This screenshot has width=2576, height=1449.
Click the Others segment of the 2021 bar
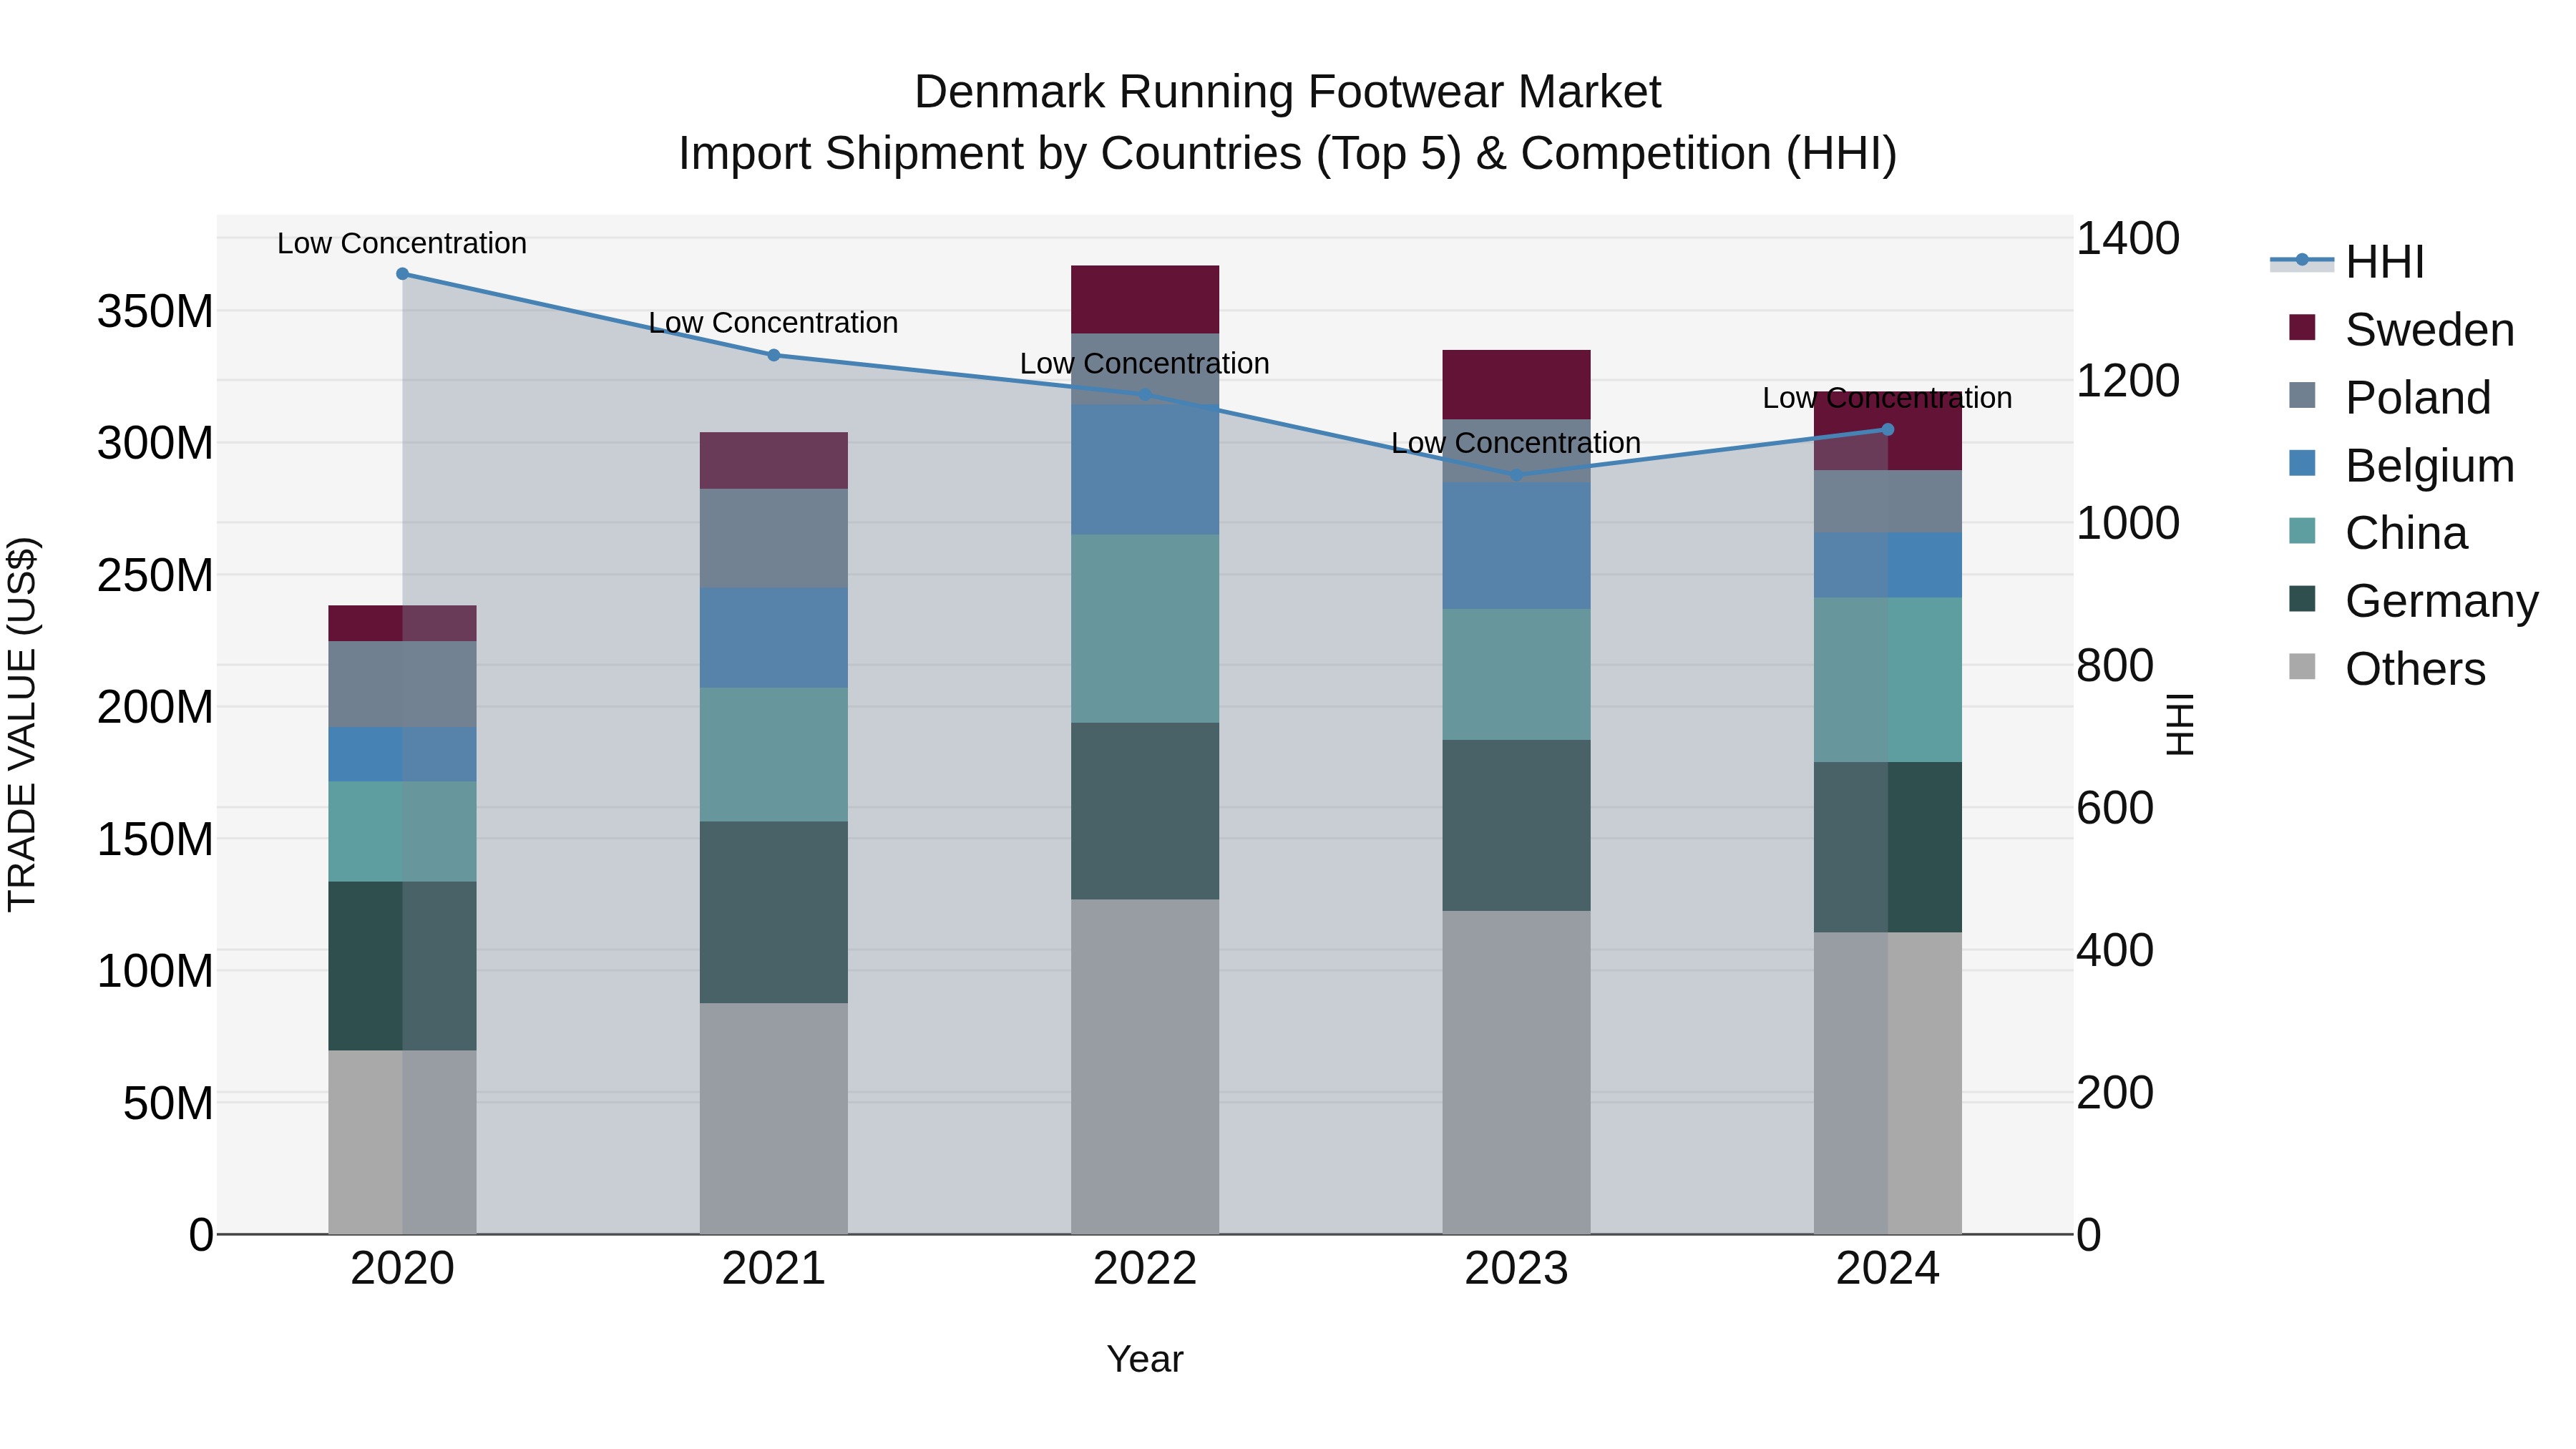pyautogui.click(x=773, y=1118)
